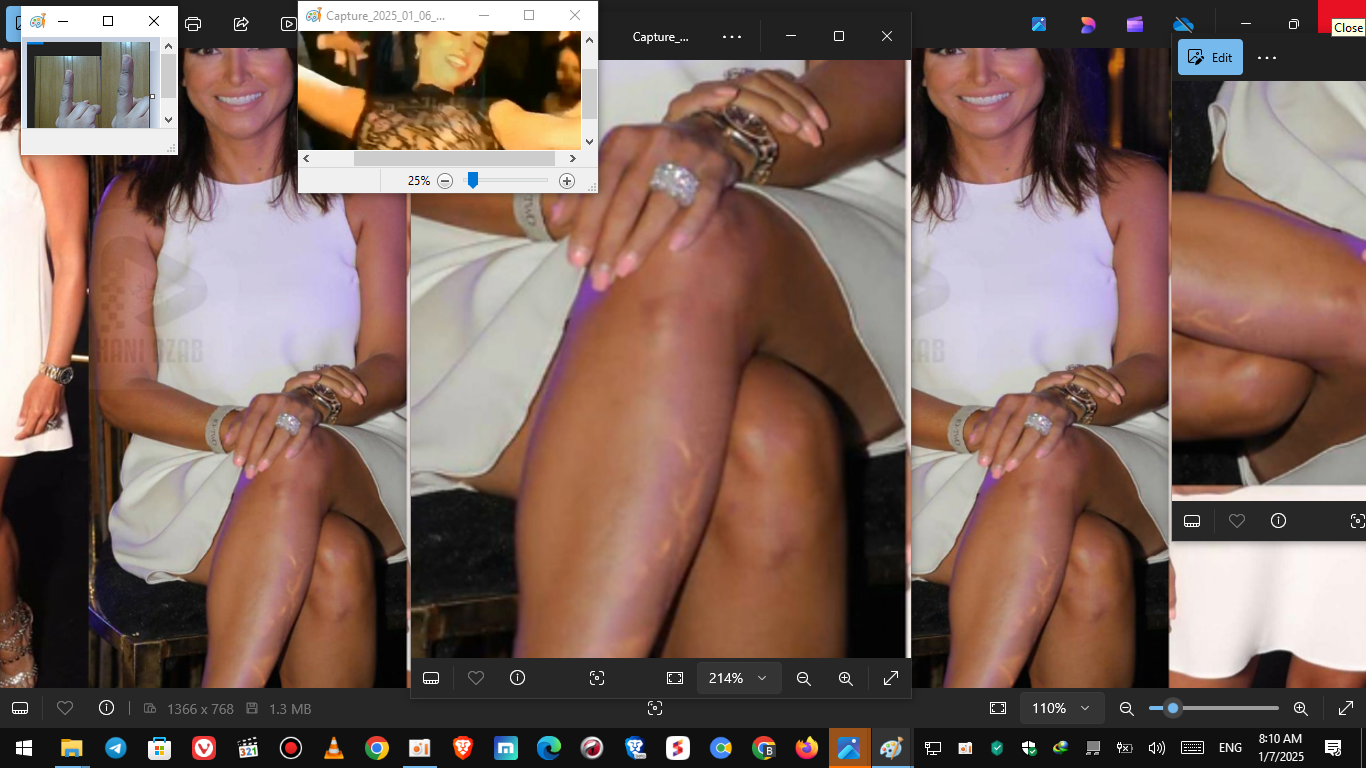This screenshot has width=1366, height=768.
Task: Click the Share icon in the Photos toolbar
Action: [241, 24]
